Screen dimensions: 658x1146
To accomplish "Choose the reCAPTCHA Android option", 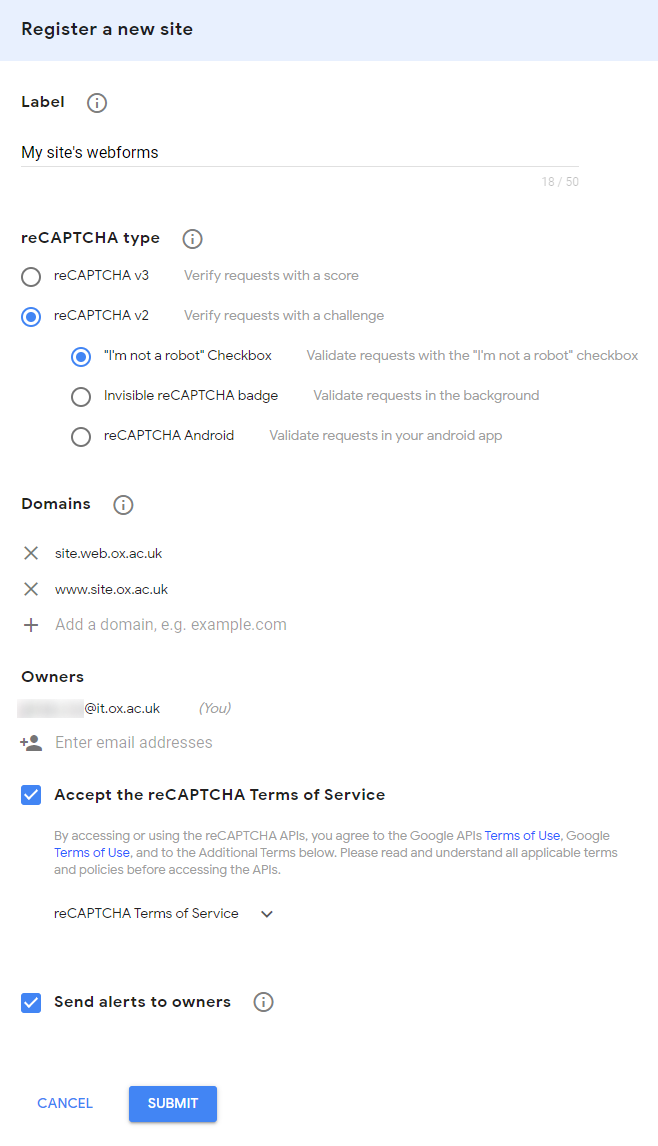I will coord(81,436).
